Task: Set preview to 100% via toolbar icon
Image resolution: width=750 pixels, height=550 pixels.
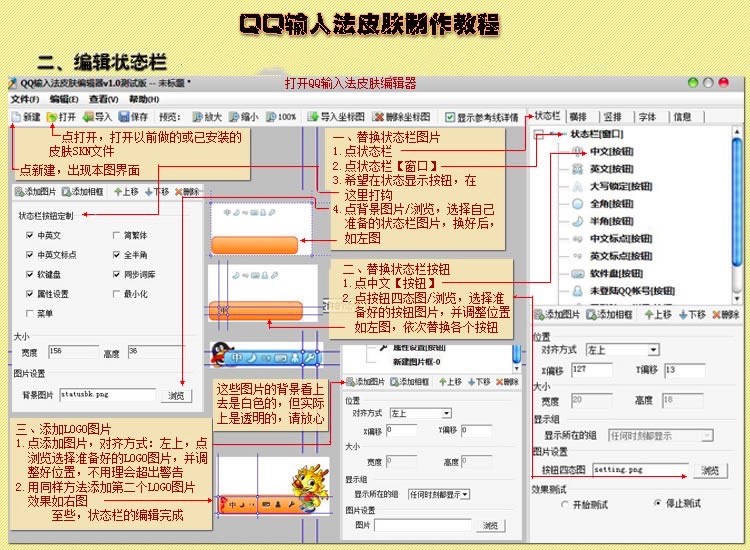Action: coord(271,117)
